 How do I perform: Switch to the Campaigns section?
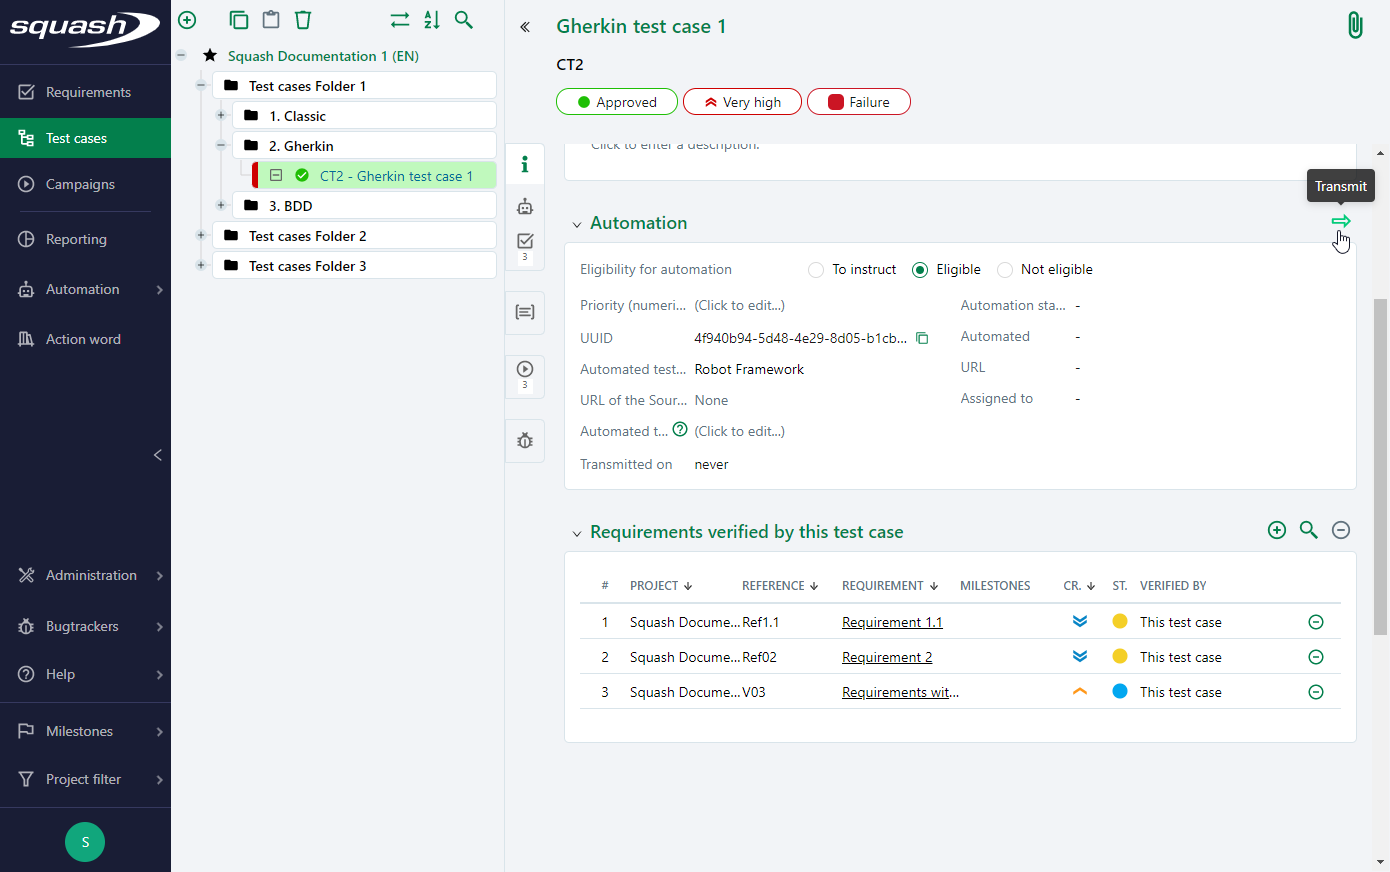(86, 184)
